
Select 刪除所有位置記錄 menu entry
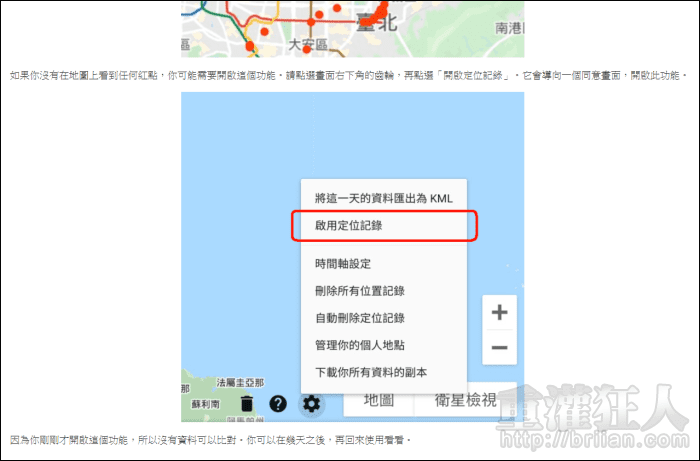[x=359, y=291]
